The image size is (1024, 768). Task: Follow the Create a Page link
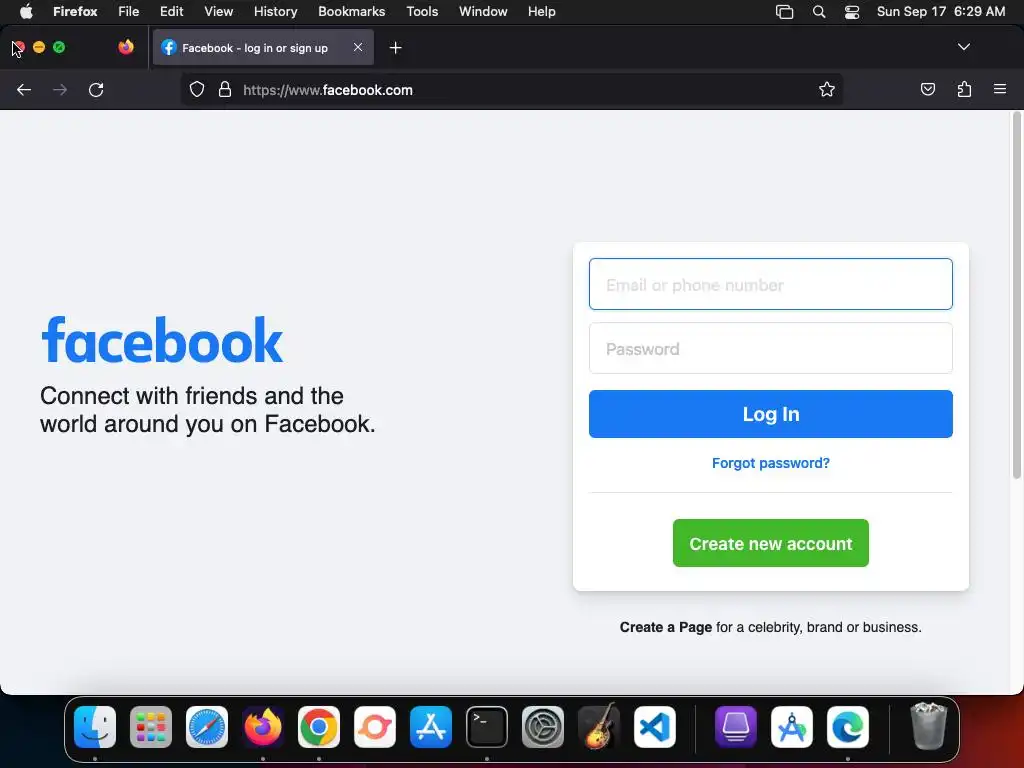pos(665,627)
